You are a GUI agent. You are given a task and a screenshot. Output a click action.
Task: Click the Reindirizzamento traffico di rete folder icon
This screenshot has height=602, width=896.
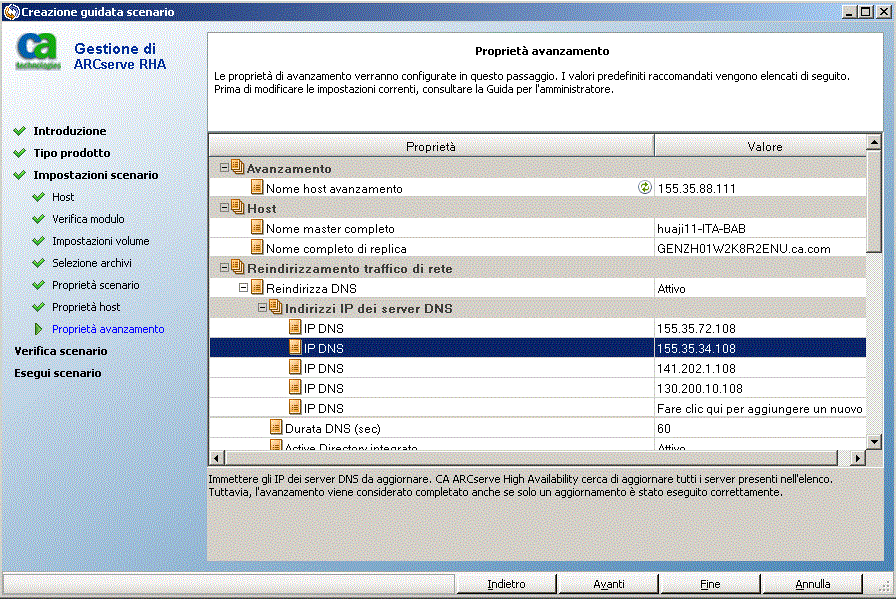pos(238,268)
